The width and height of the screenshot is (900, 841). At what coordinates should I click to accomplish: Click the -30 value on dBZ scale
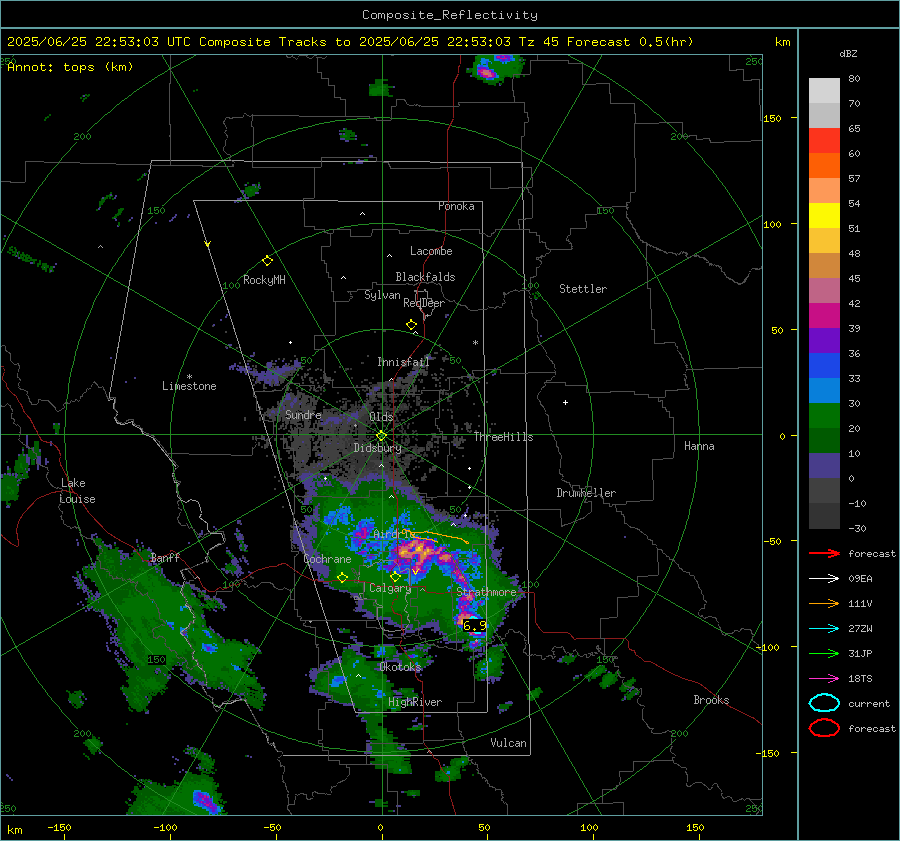pyautogui.click(x=857, y=528)
